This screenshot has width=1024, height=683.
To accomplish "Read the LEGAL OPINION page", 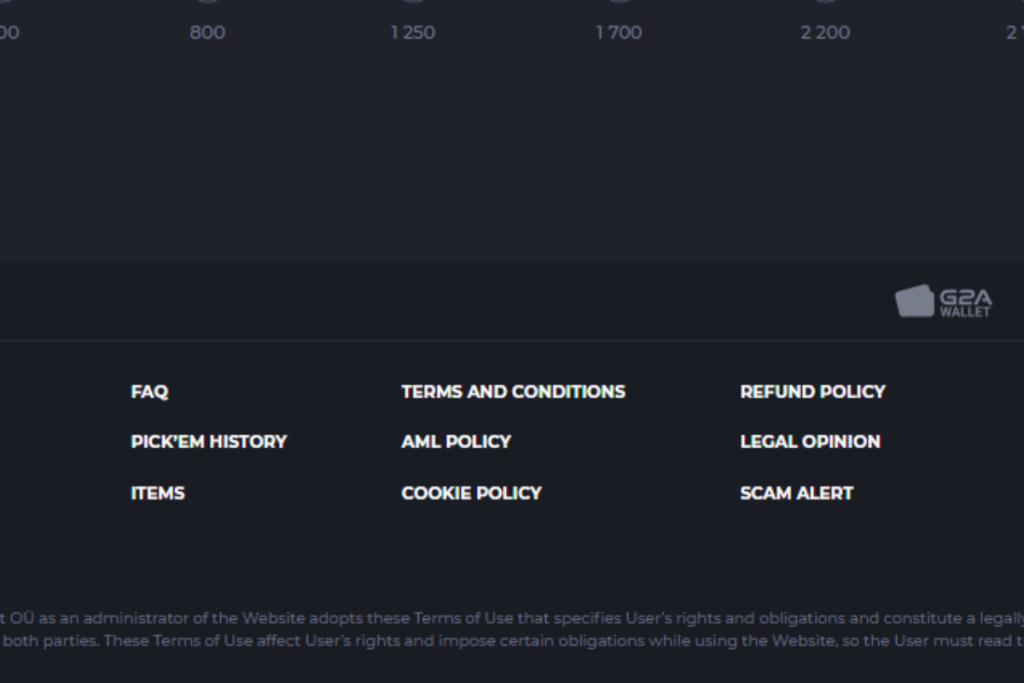I will (x=810, y=442).
